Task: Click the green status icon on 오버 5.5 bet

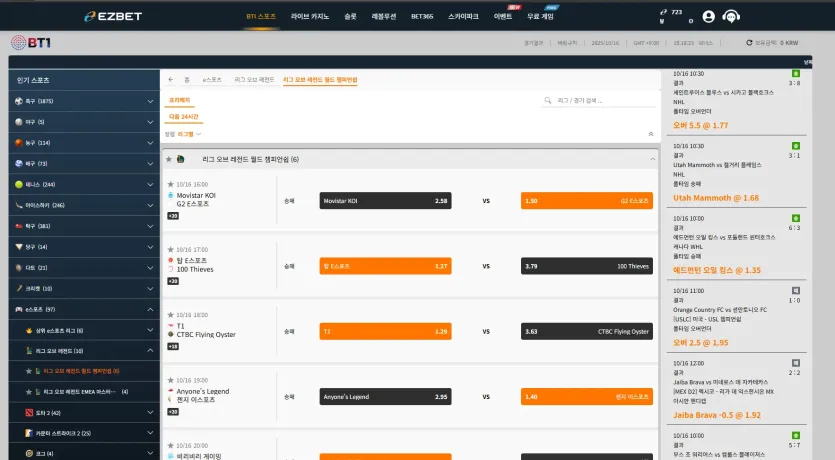Action: tap(796, 73)
